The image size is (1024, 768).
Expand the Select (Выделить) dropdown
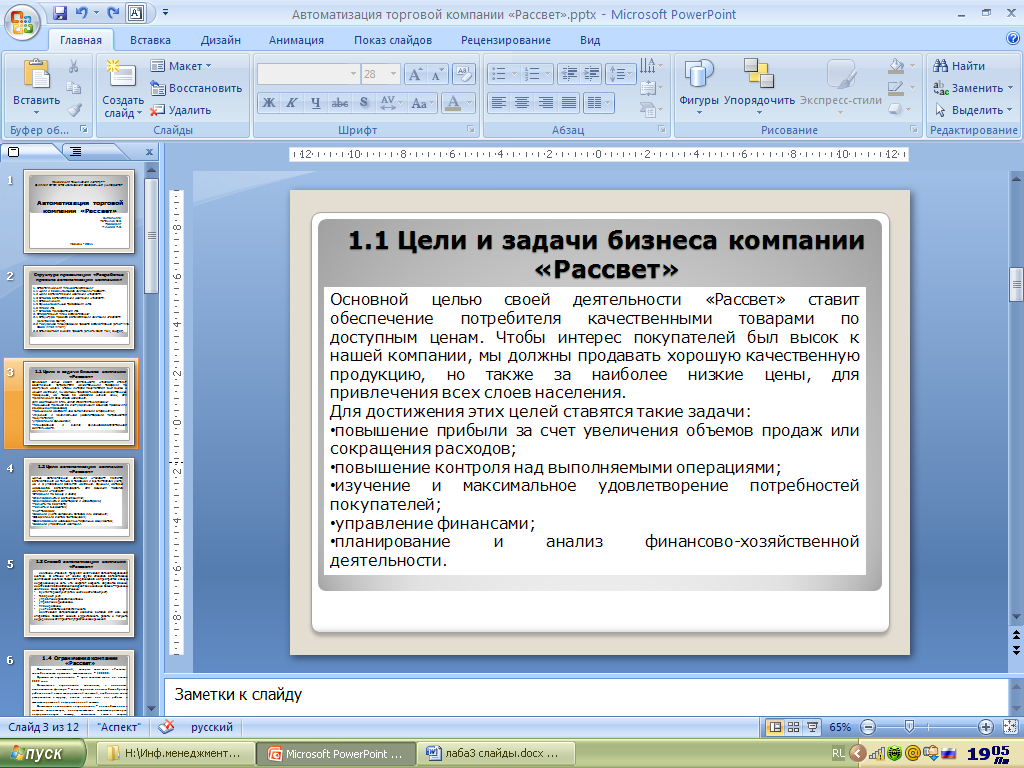pos(1009,110)
